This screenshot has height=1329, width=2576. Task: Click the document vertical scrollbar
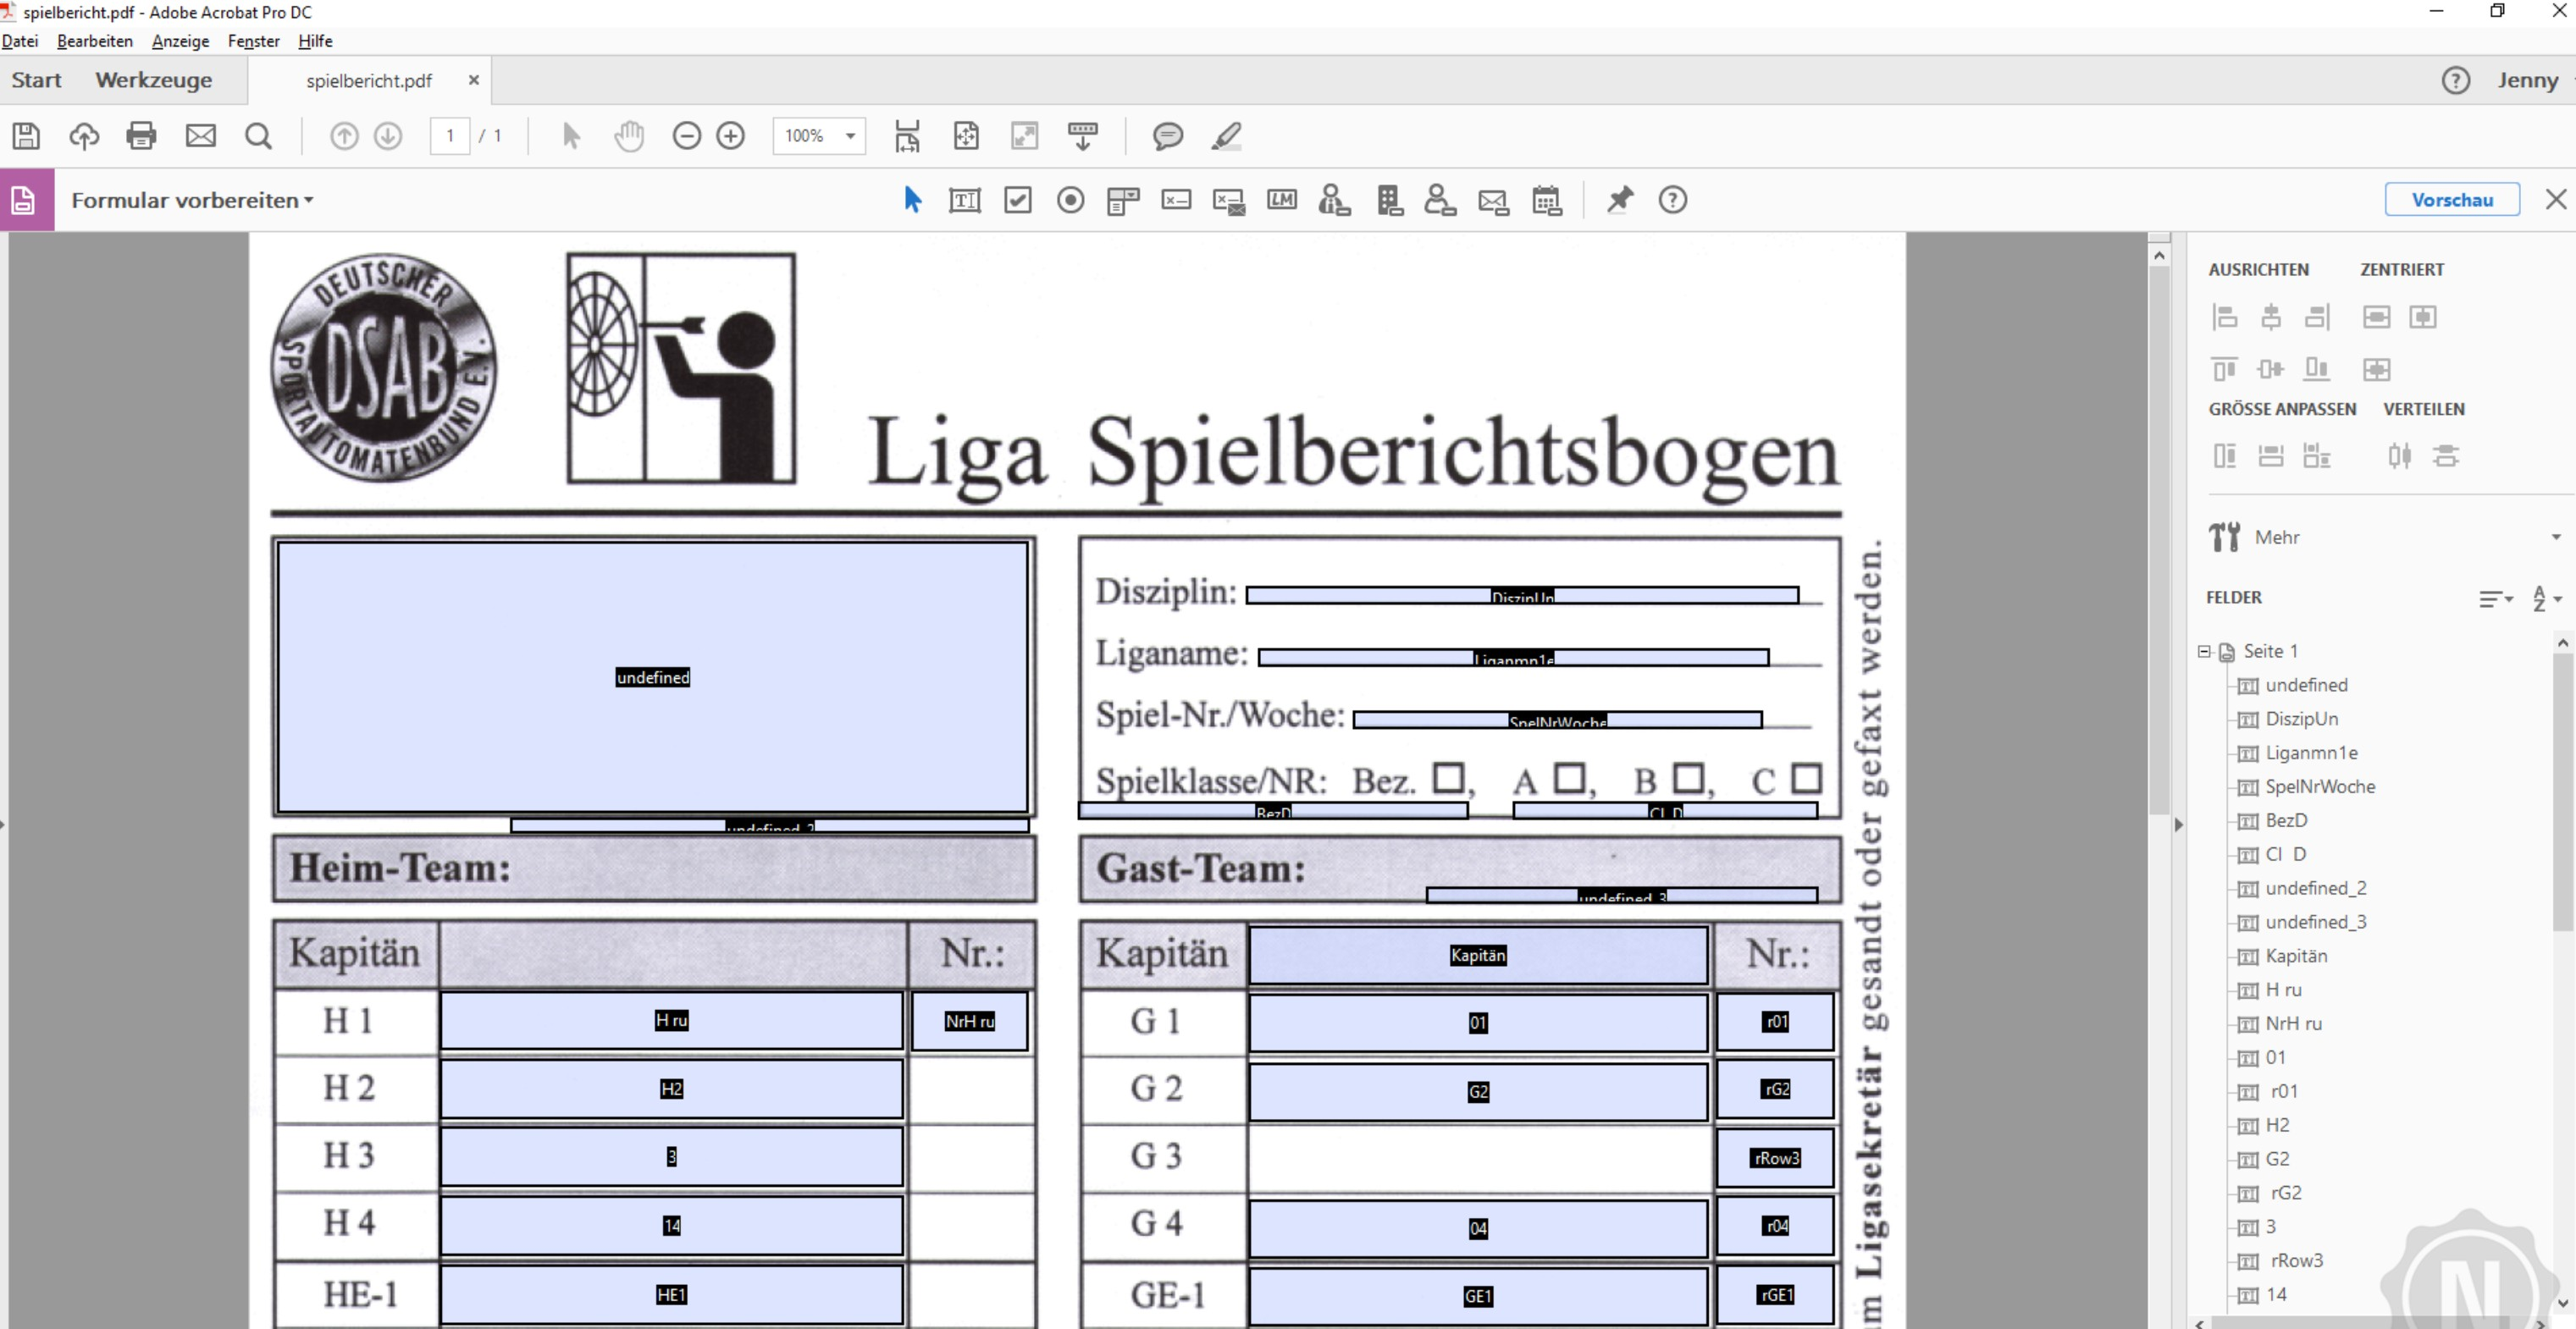[2159, 540]
